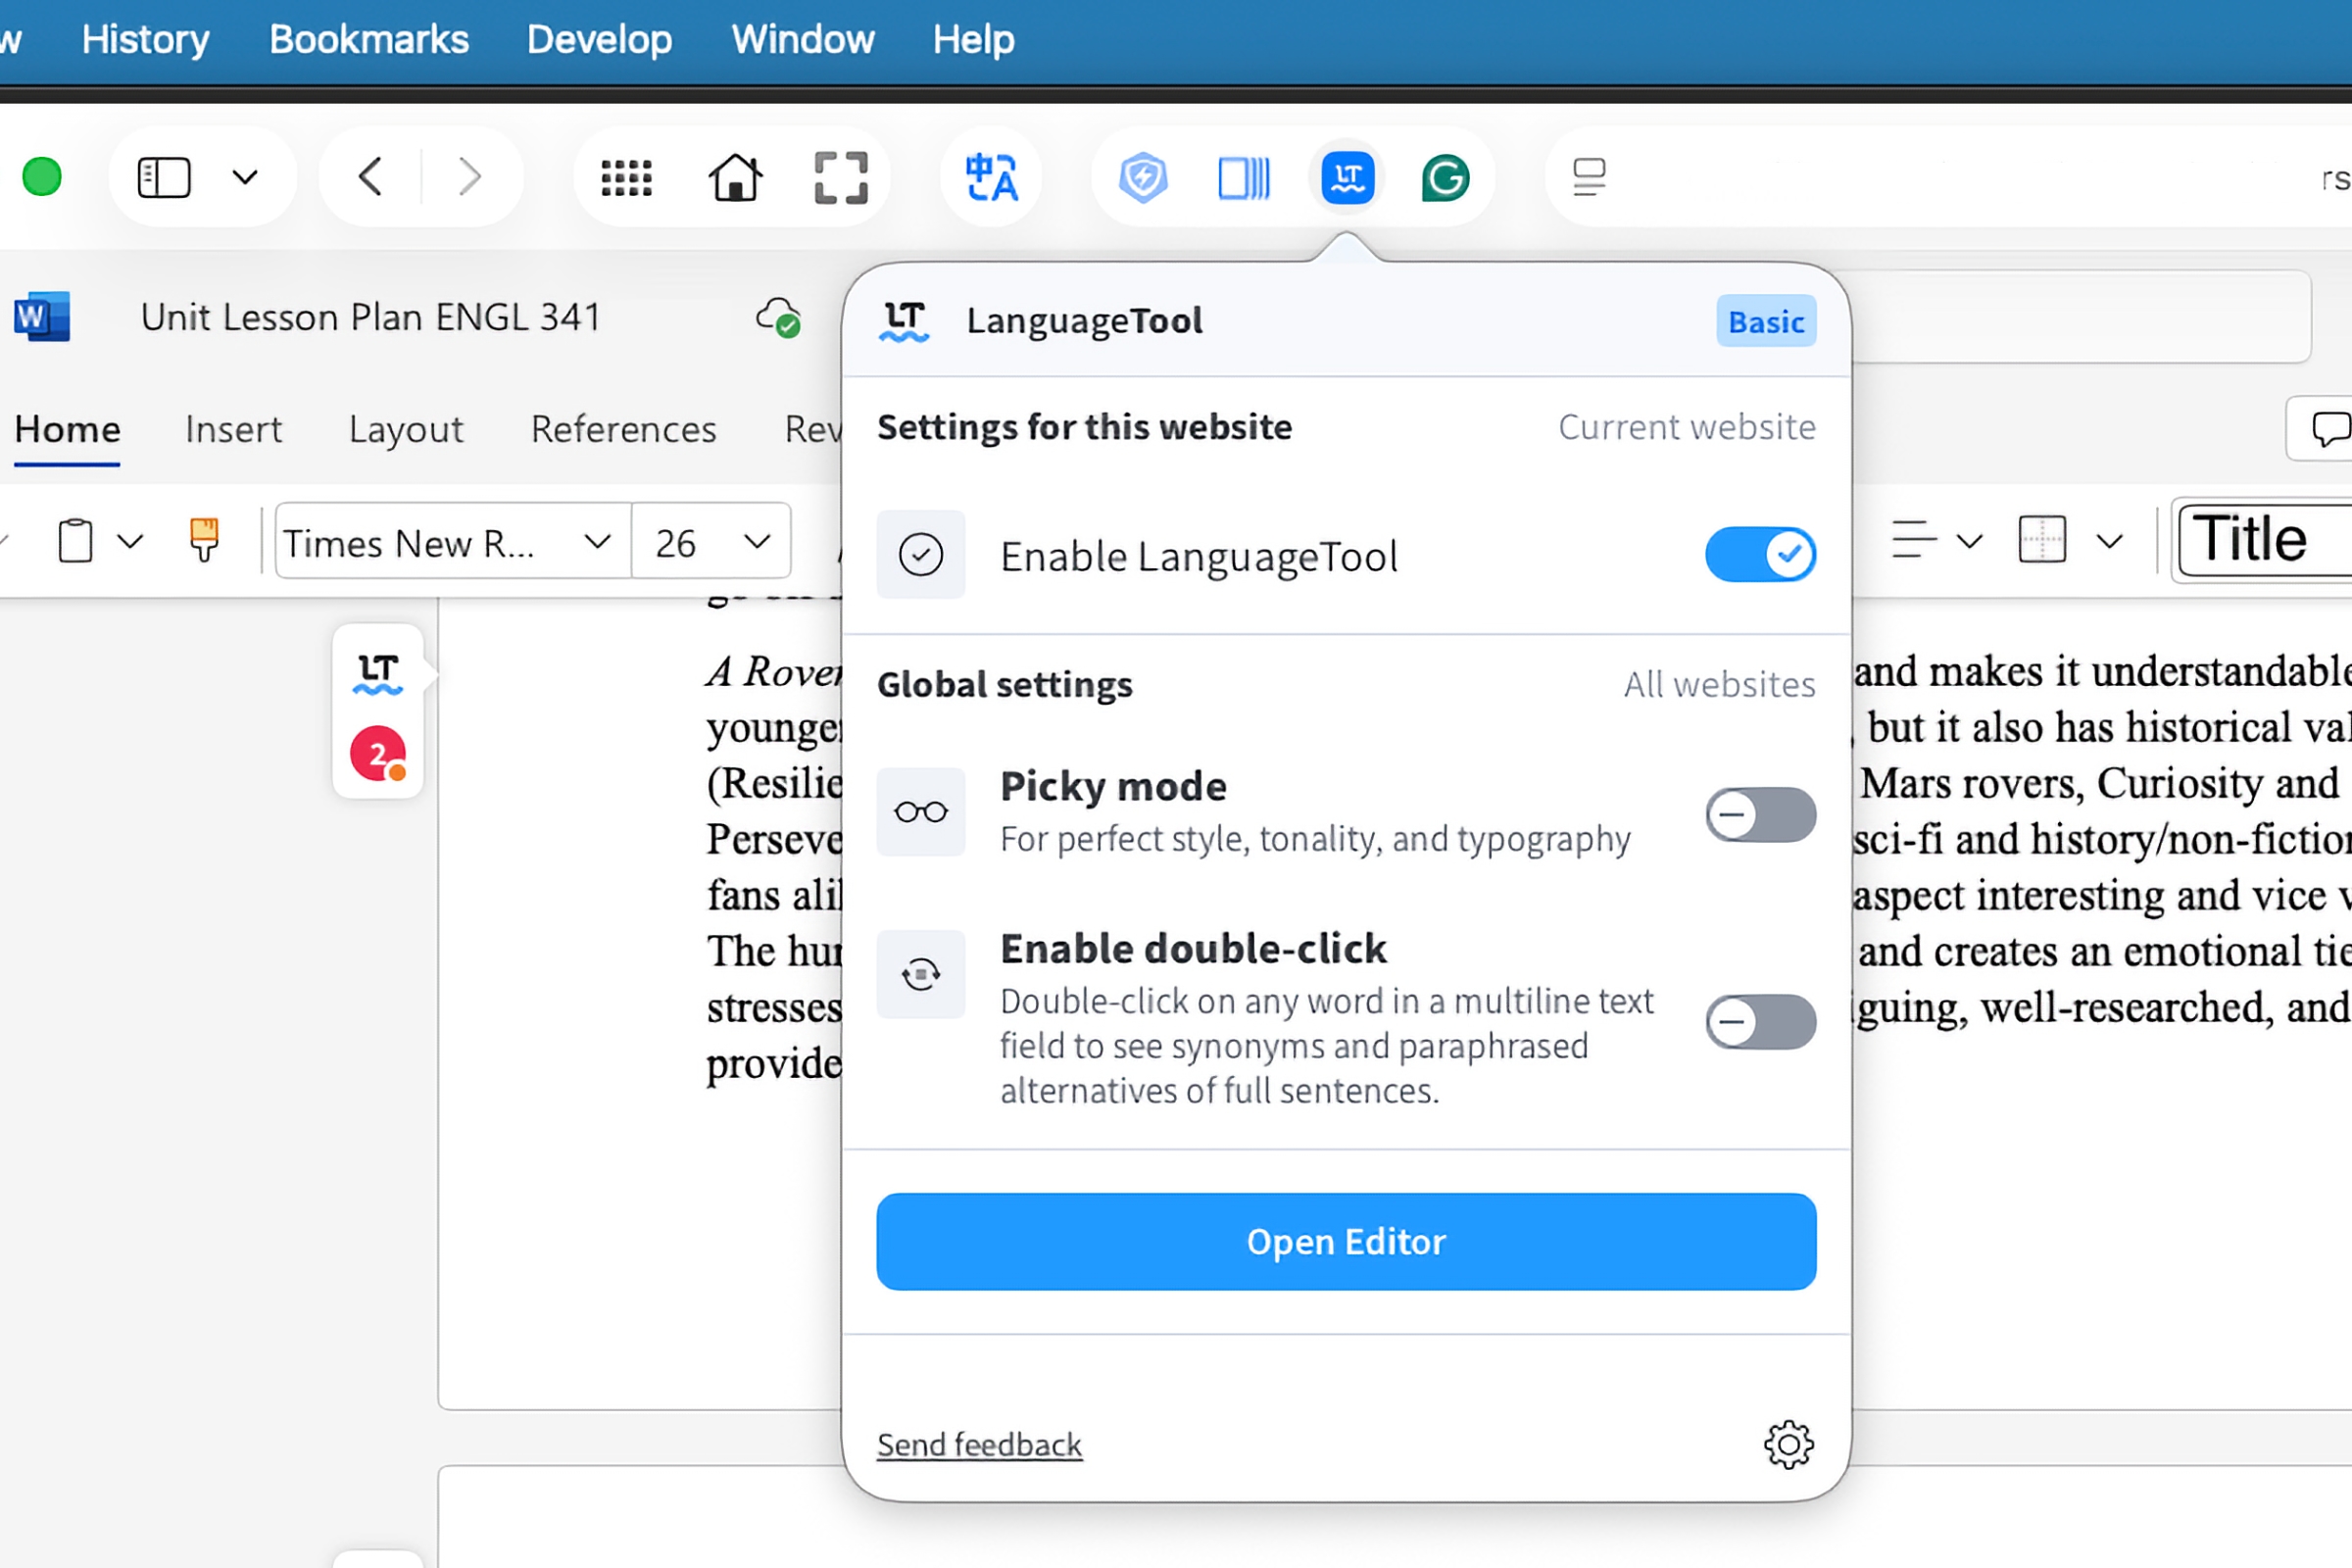Disable the Enable LanguageTool toggle
The height and width of the screenshot is (1568, 2352).
[1760, 554]
